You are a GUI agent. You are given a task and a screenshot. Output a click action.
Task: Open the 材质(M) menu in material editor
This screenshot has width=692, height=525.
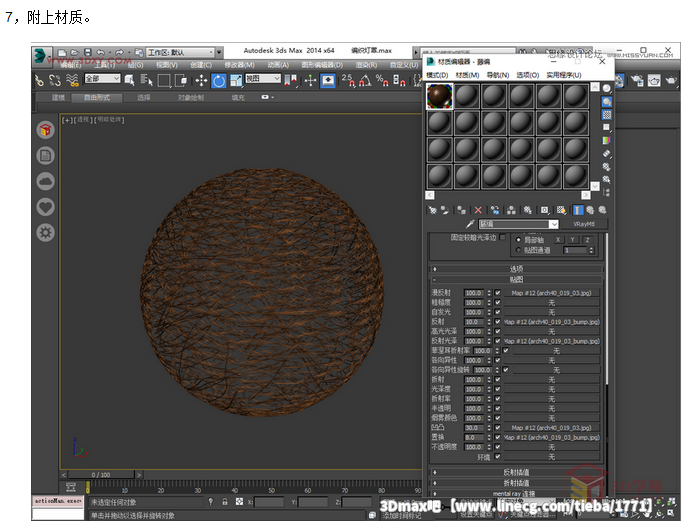[467, 75]
